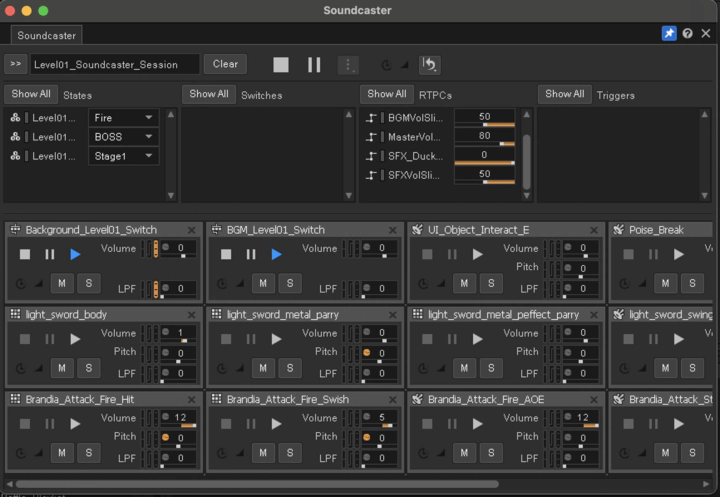This screenshot has height=497, width=720.
Task: Click Show All for RTPCs
Action: pos(387,94)
